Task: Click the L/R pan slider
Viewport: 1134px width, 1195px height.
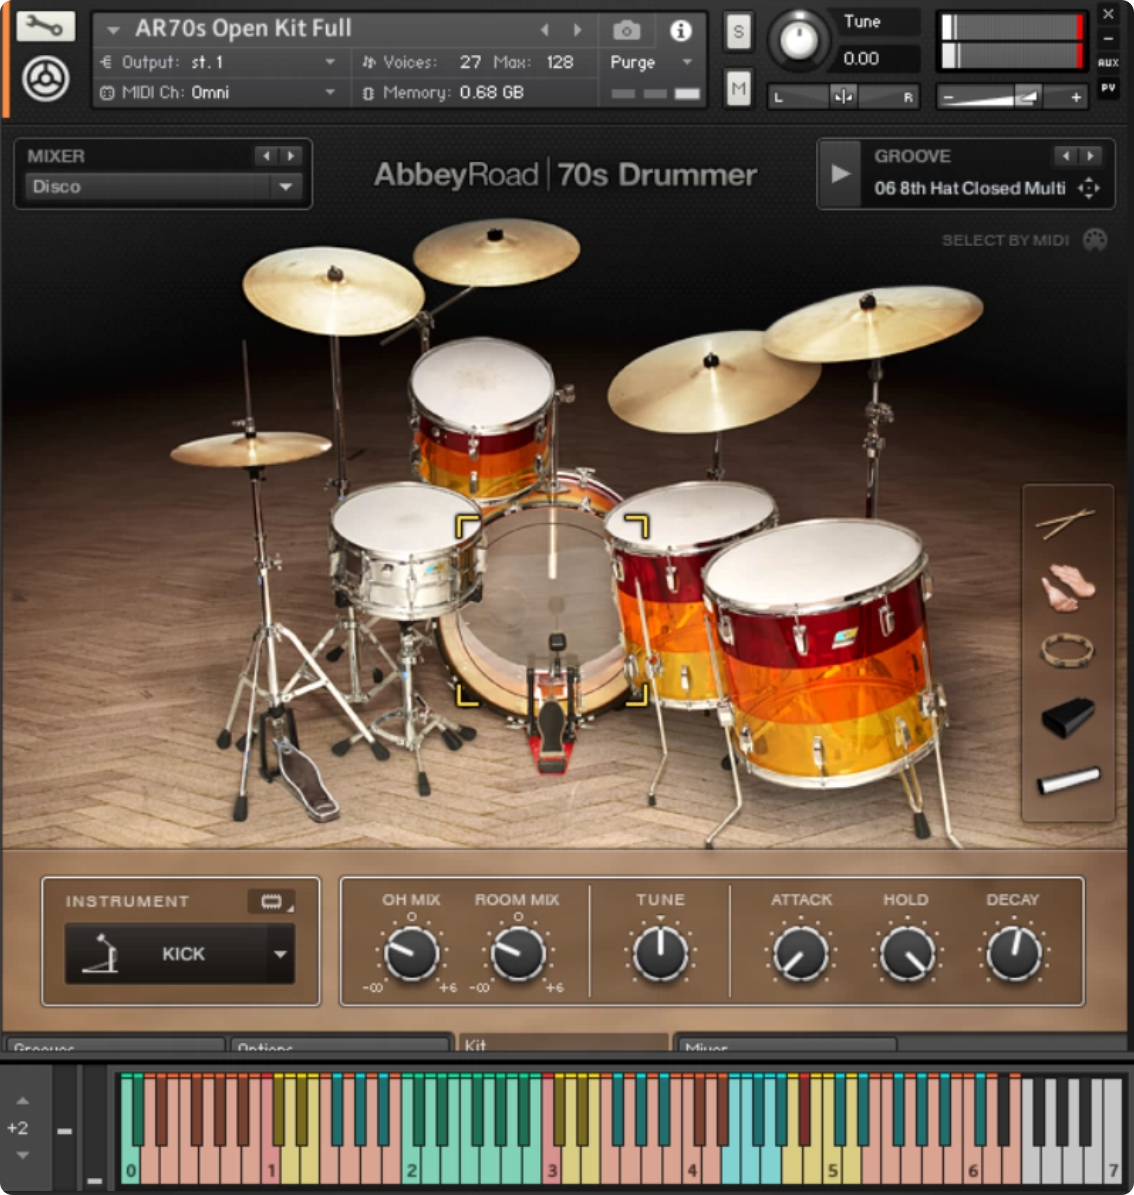Action: point(843,97)
